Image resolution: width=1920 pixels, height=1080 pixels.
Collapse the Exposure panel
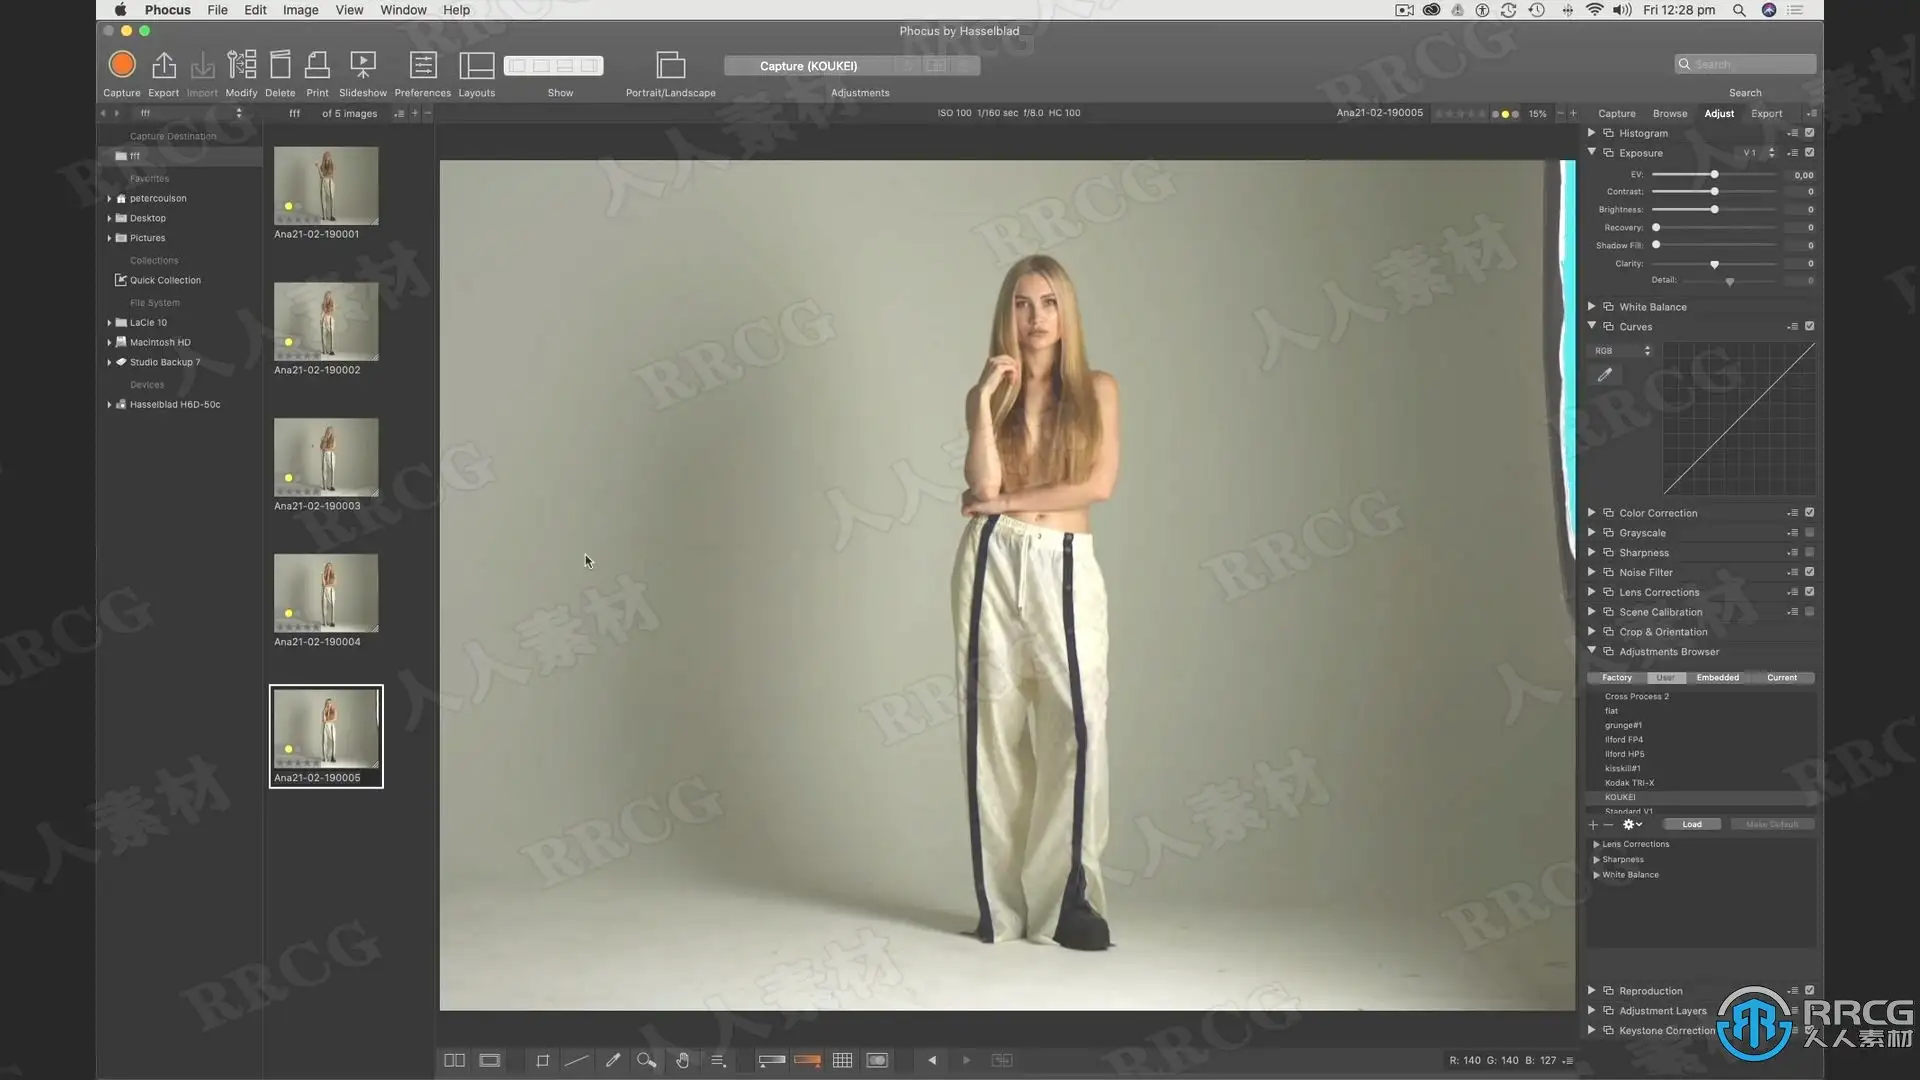1592,152
